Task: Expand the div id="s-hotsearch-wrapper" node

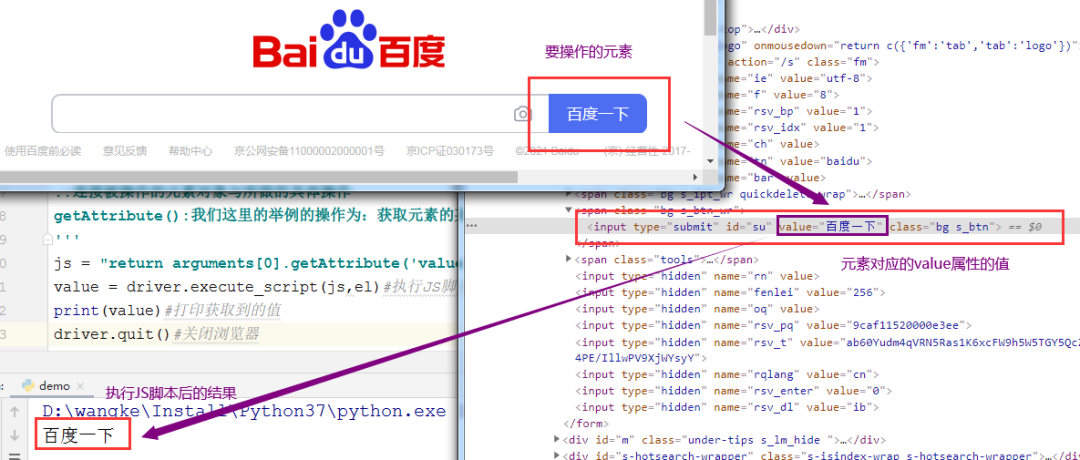Action: (557, 455)
